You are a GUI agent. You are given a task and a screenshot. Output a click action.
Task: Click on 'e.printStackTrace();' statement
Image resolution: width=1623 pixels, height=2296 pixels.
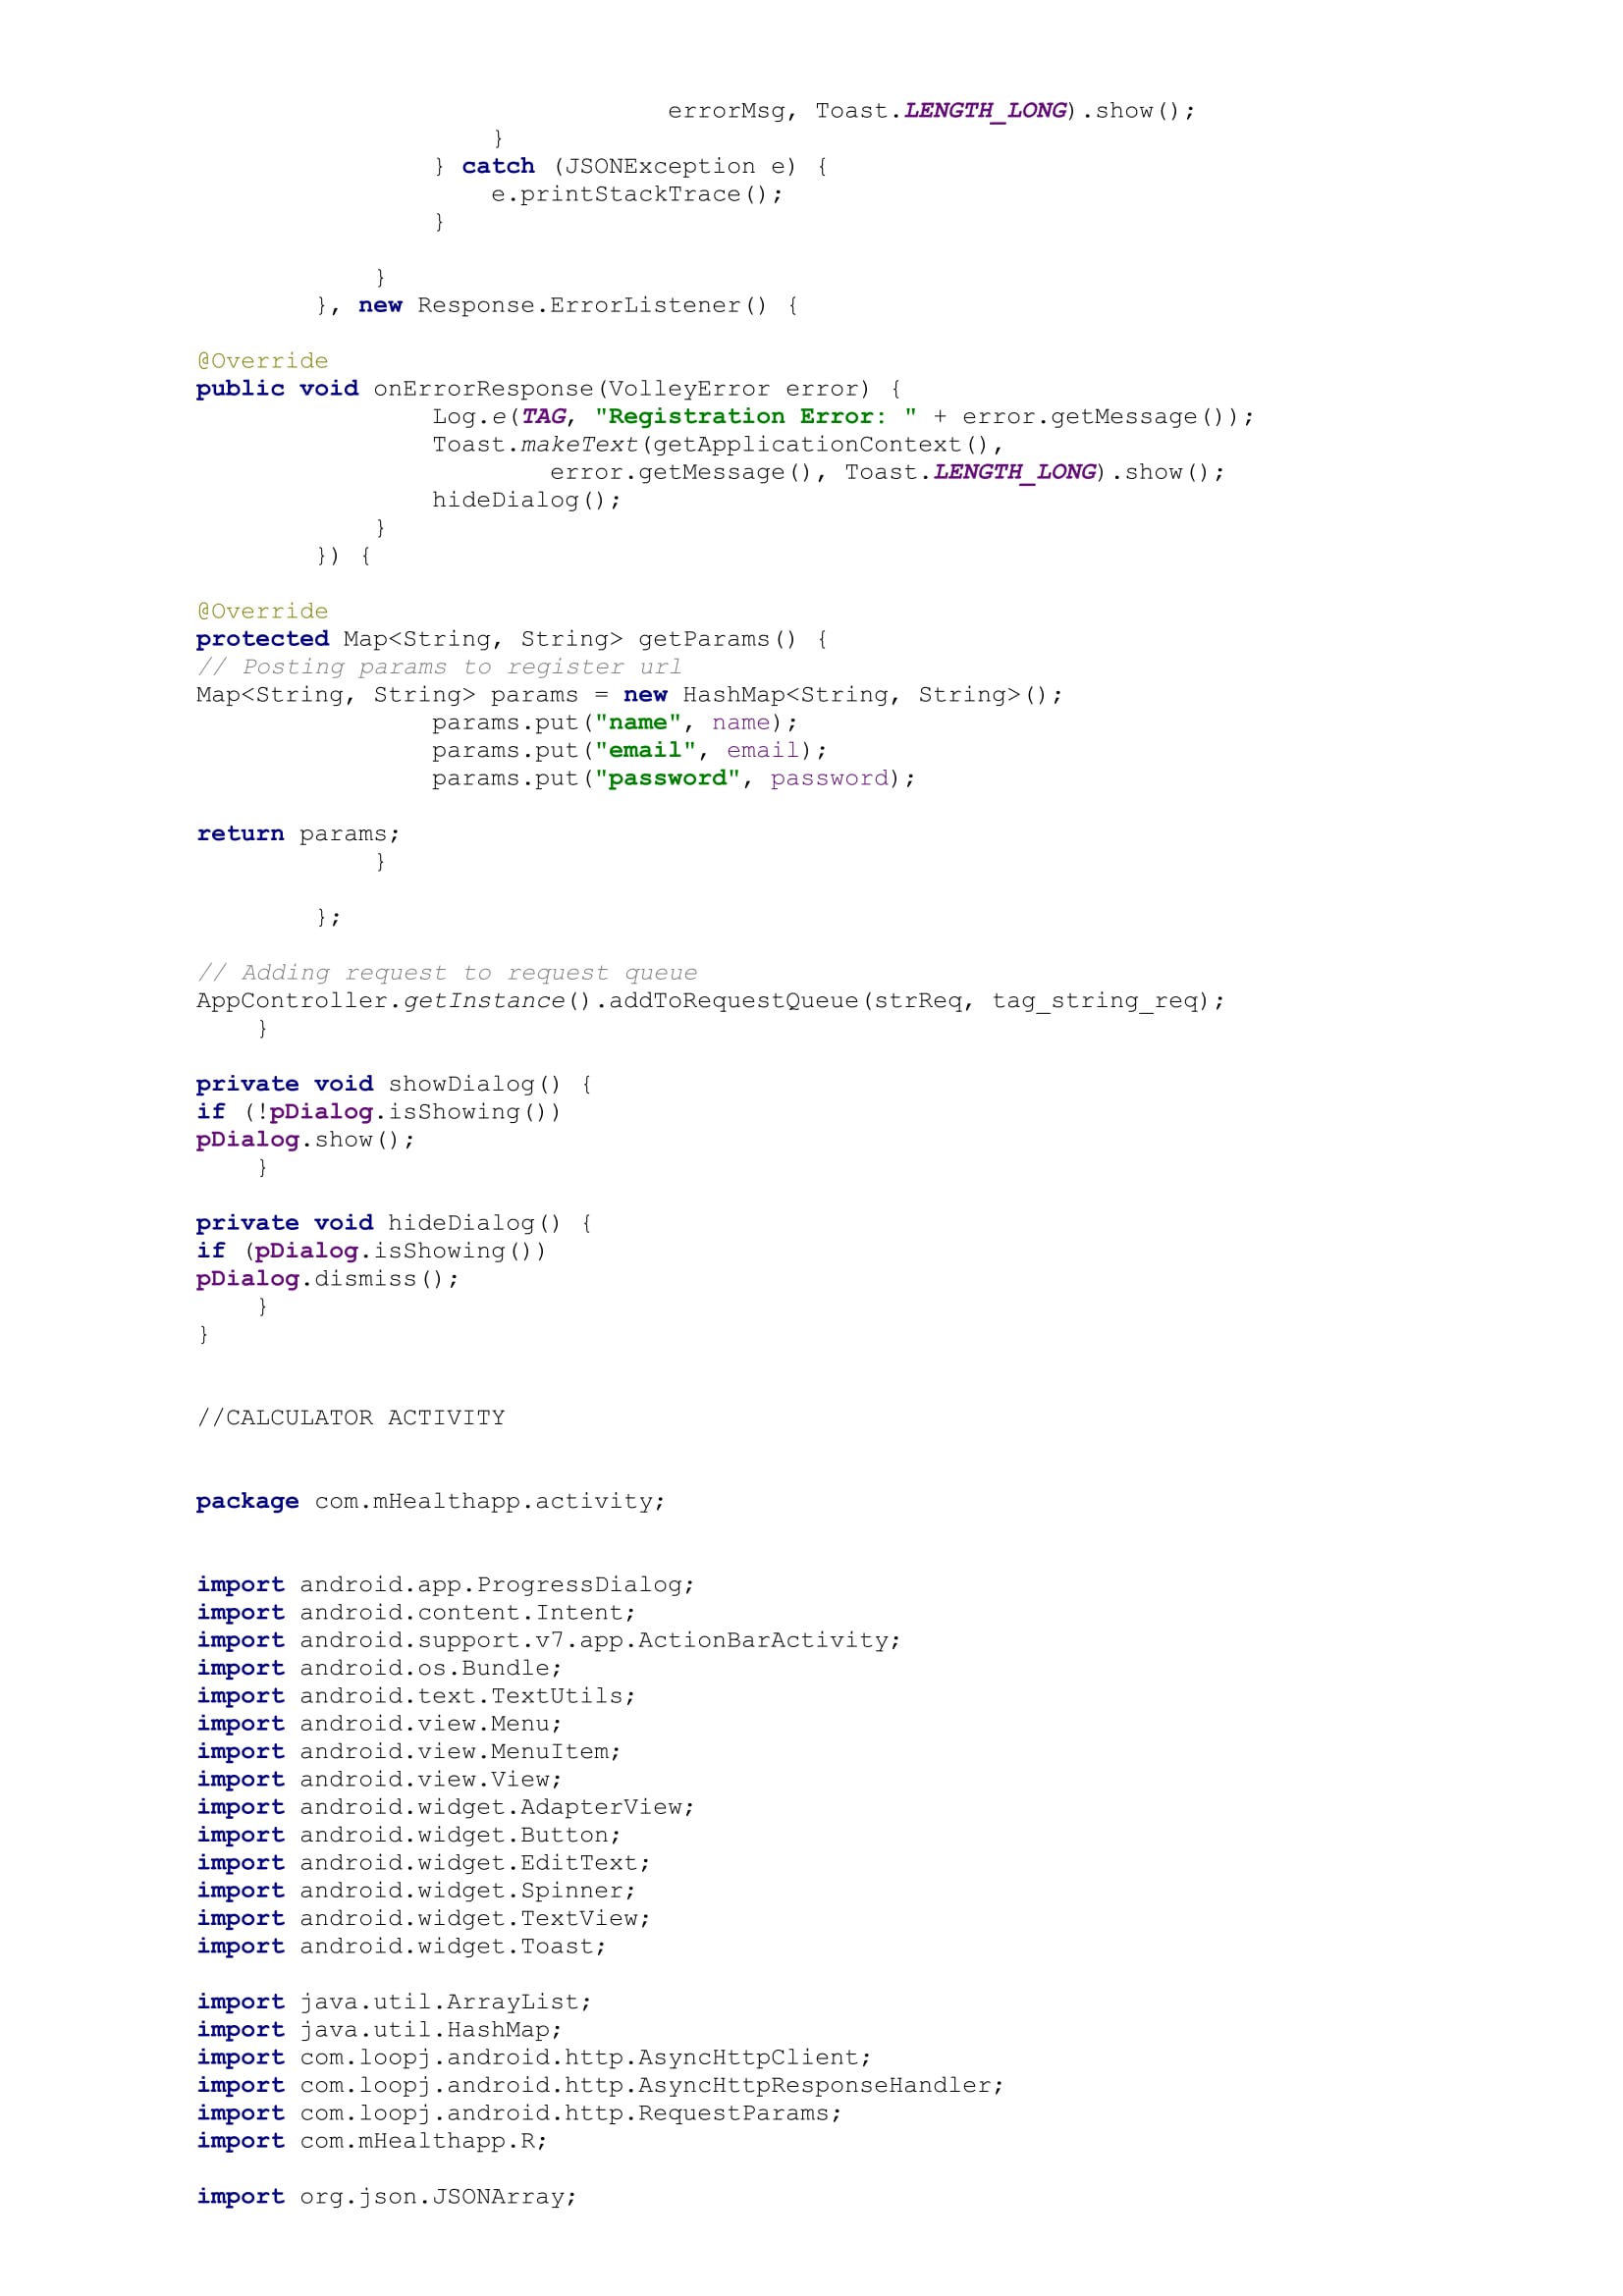tap(636, 194)
